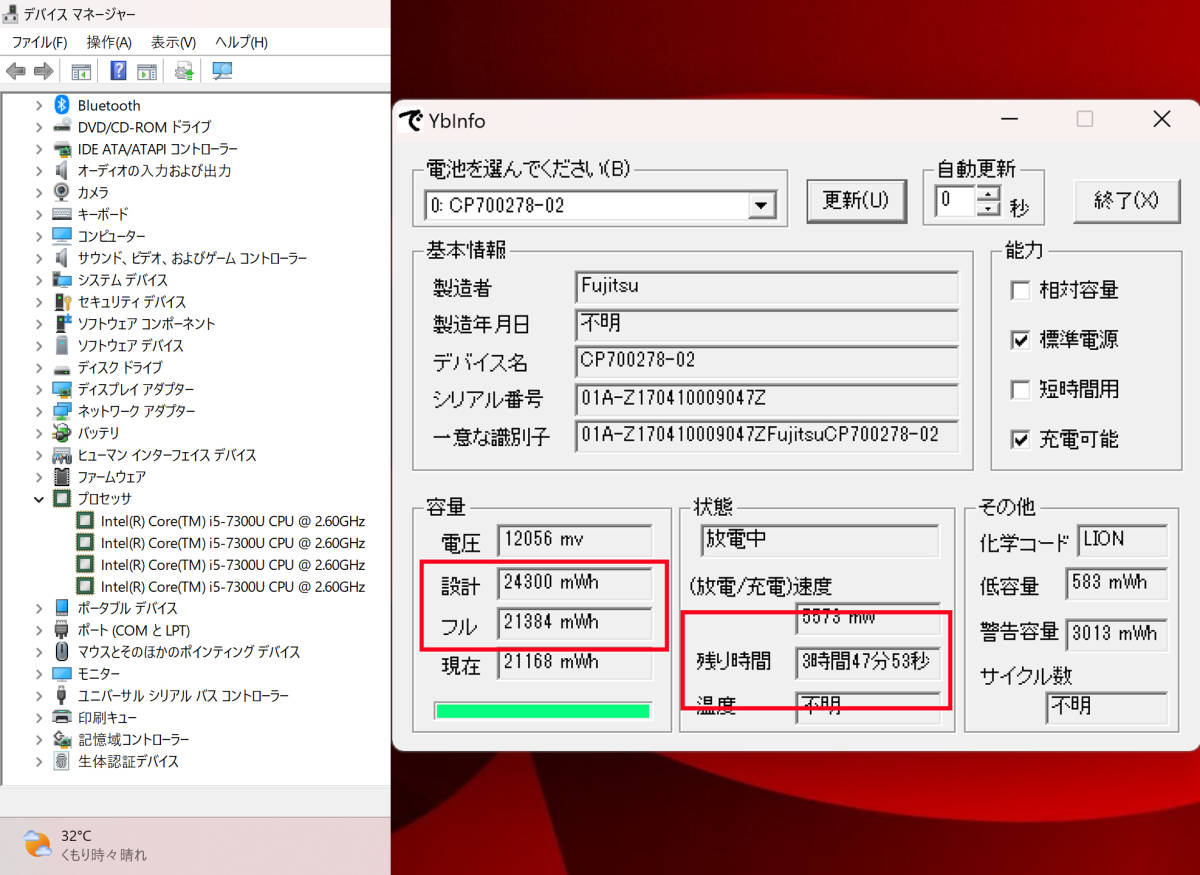This screenshot has width=1200, height=875.
Task: Click the Back arrow in Device Manager toolbar
Action: coord(16,71)
